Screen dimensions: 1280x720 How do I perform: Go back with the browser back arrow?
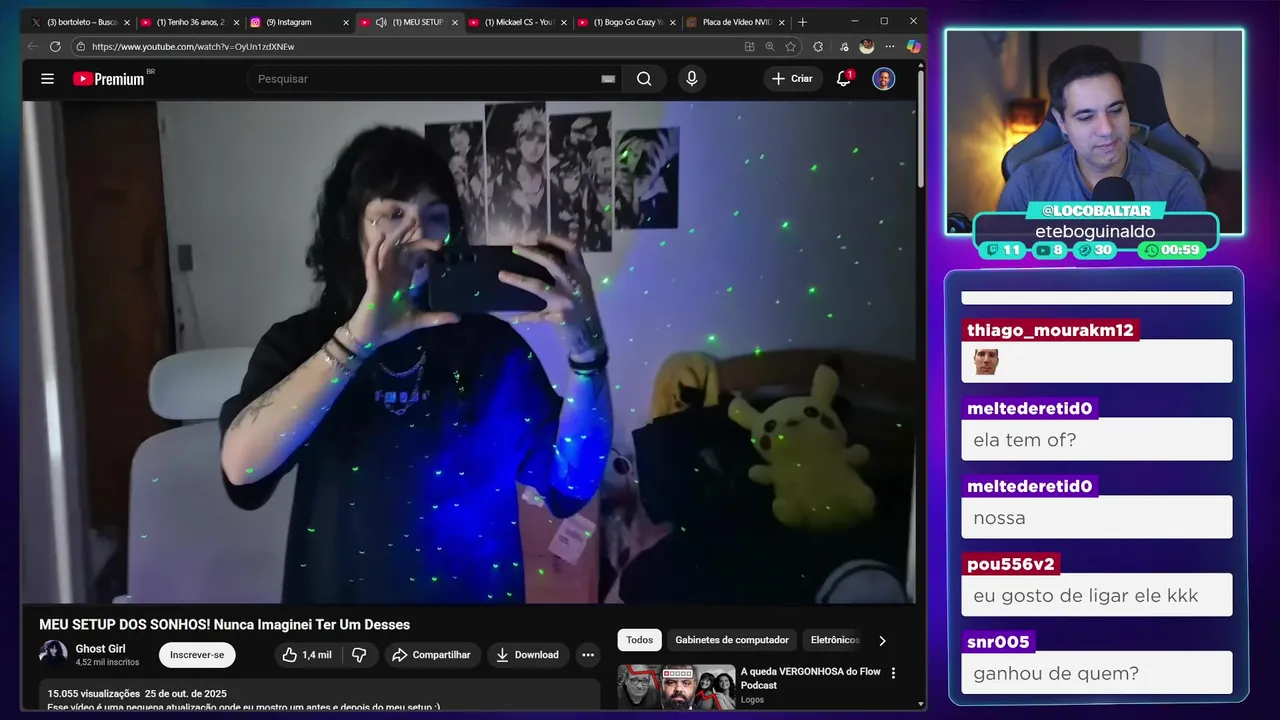[x=32, y=46]
